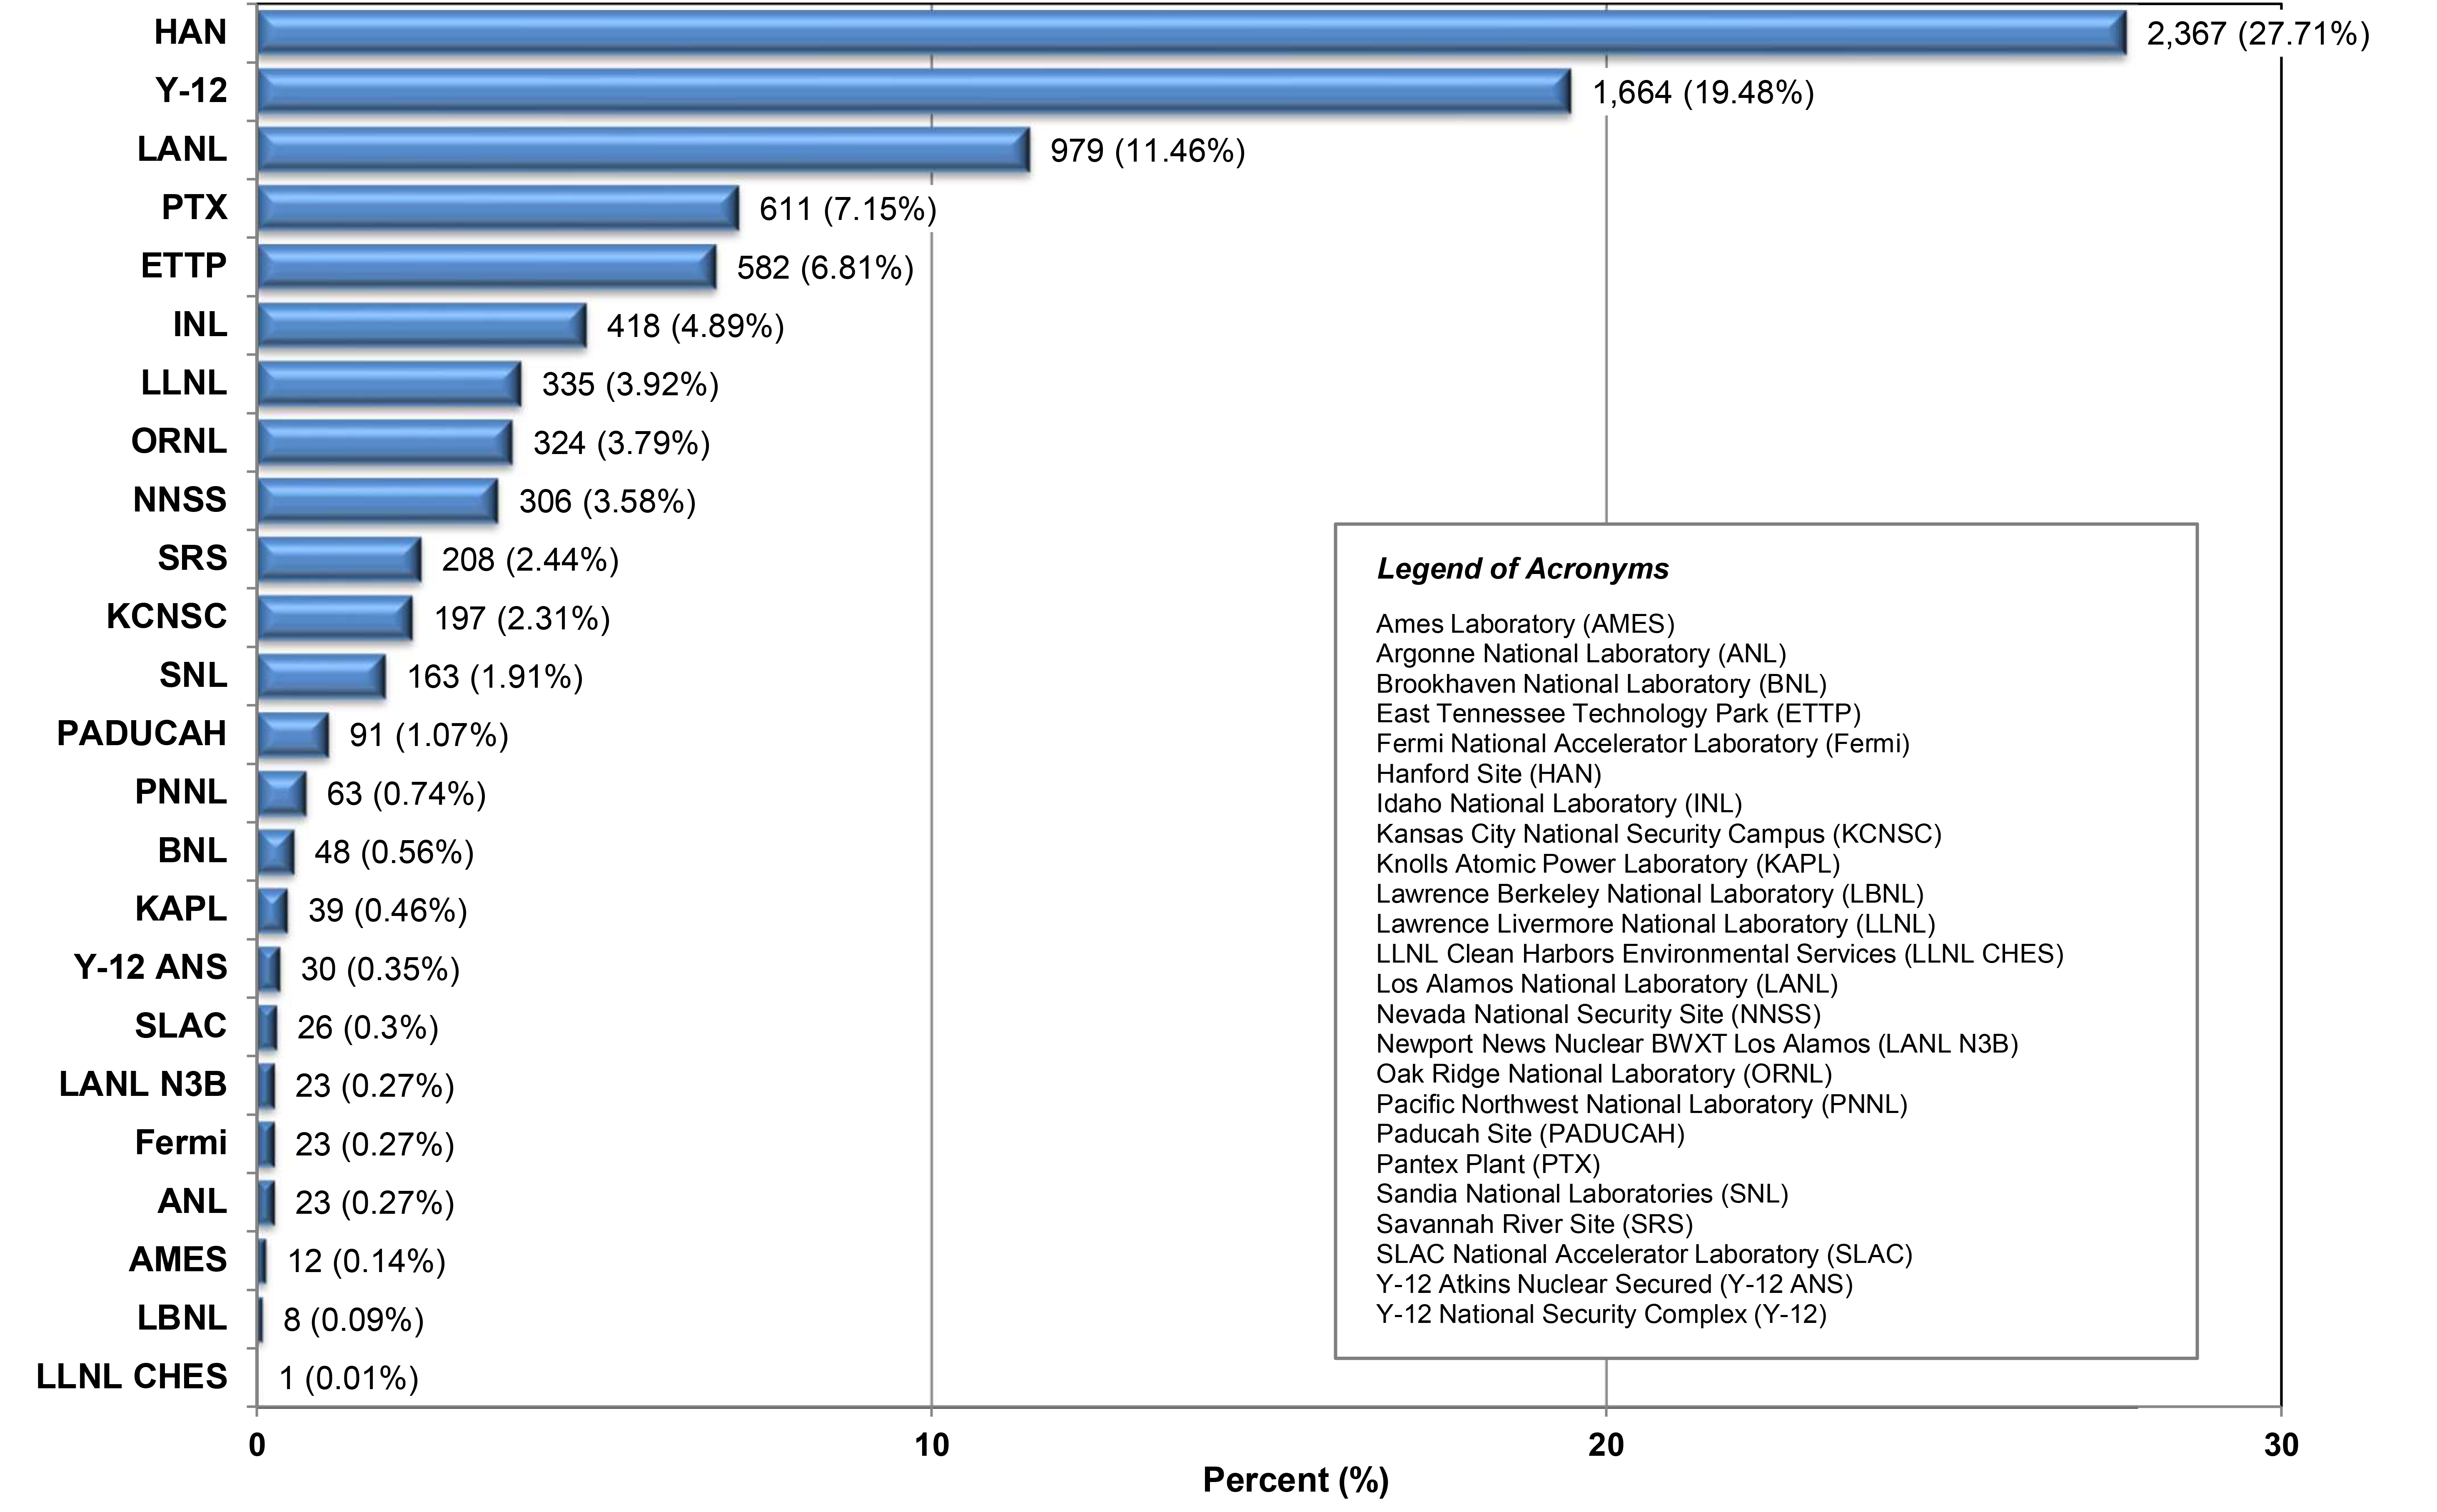Screen dimensions: 2437x1512
Task: Click 'Pantex Plant (PTX)' legend entry
Action: pyautogui.click(x=1488, y=1164)
